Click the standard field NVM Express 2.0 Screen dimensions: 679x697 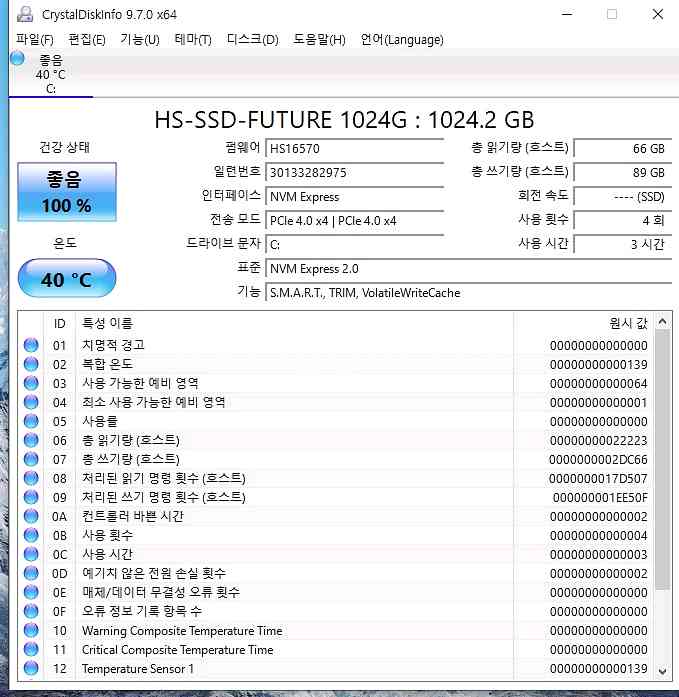468,268
